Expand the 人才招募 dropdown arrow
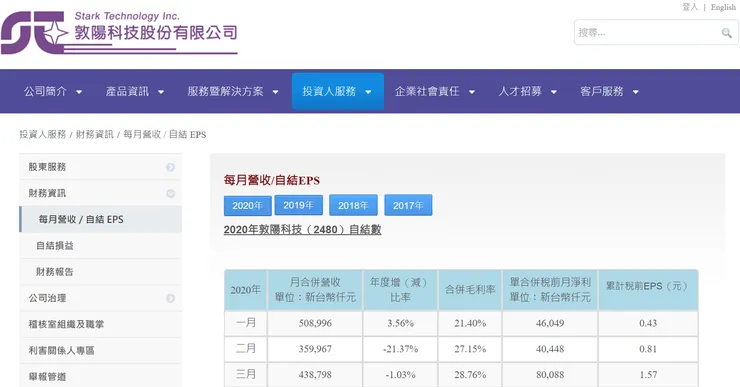This screenshot has width=740, height=387. [x=554, y=92]
